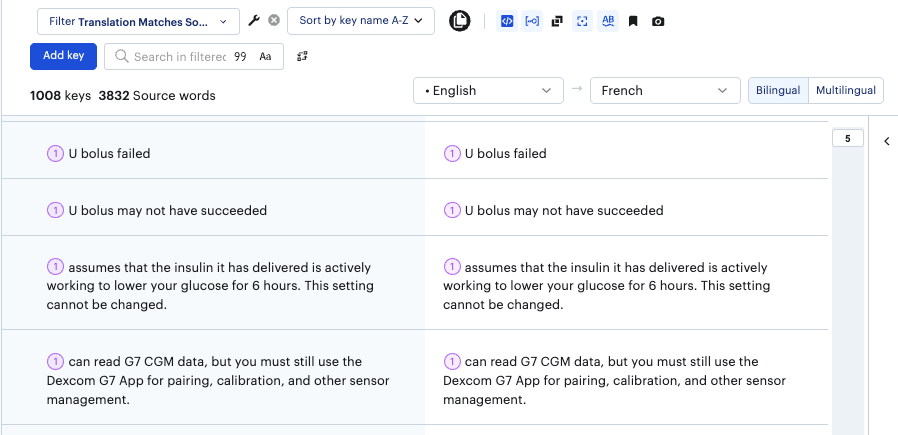Click the focus frame icon

point(582,21)
